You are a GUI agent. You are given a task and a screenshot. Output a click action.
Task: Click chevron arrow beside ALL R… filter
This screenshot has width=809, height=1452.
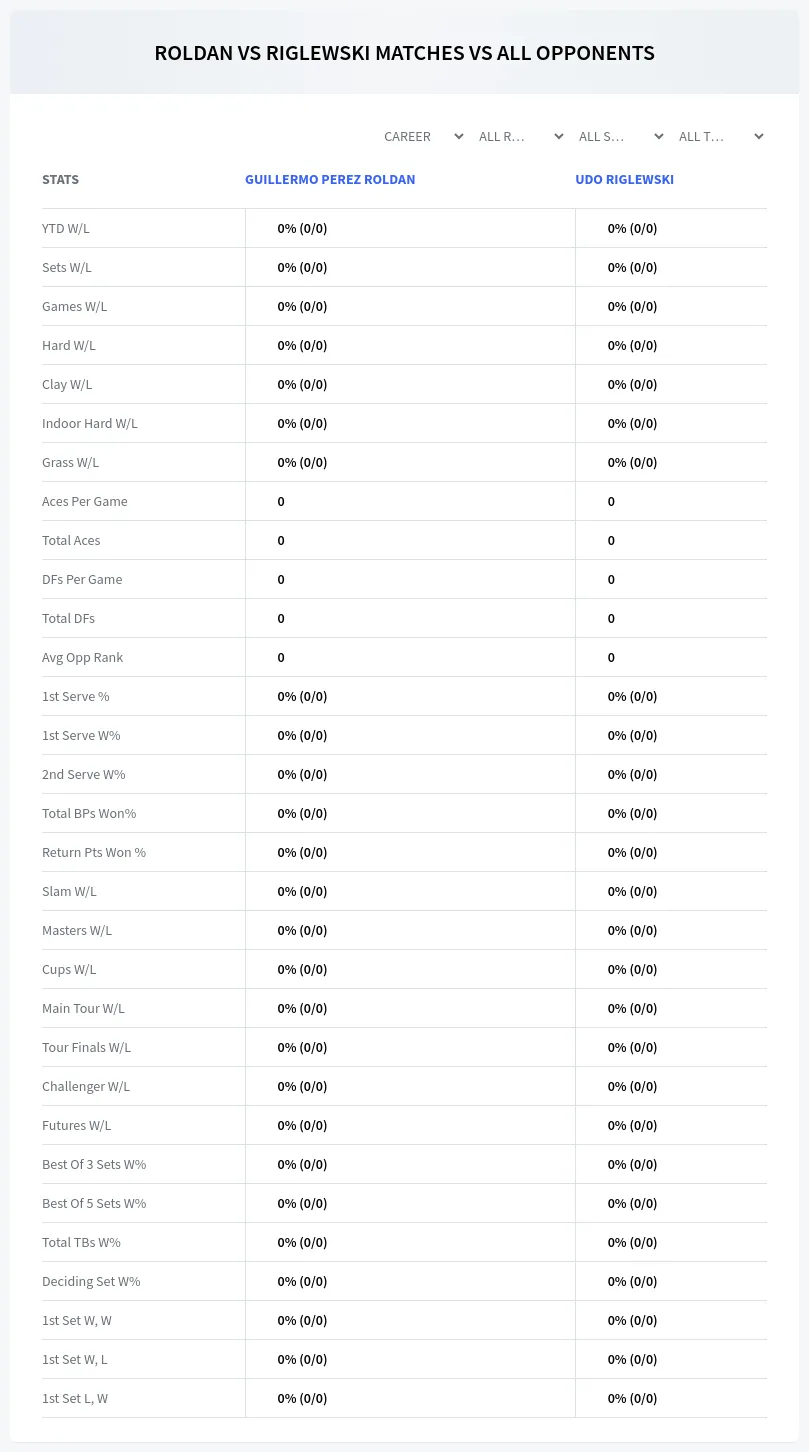tap(558, 136)
